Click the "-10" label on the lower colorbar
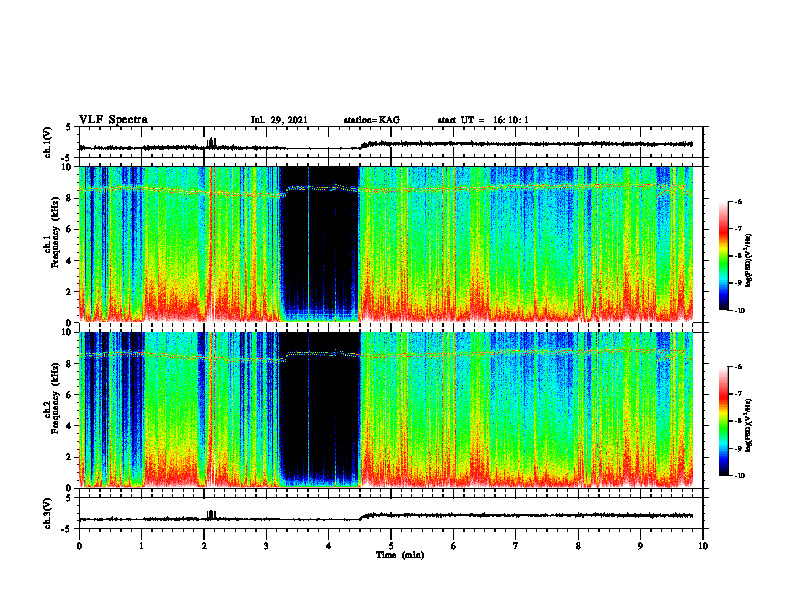The width and height of the screenshot is (792, 612). point(739,476)
